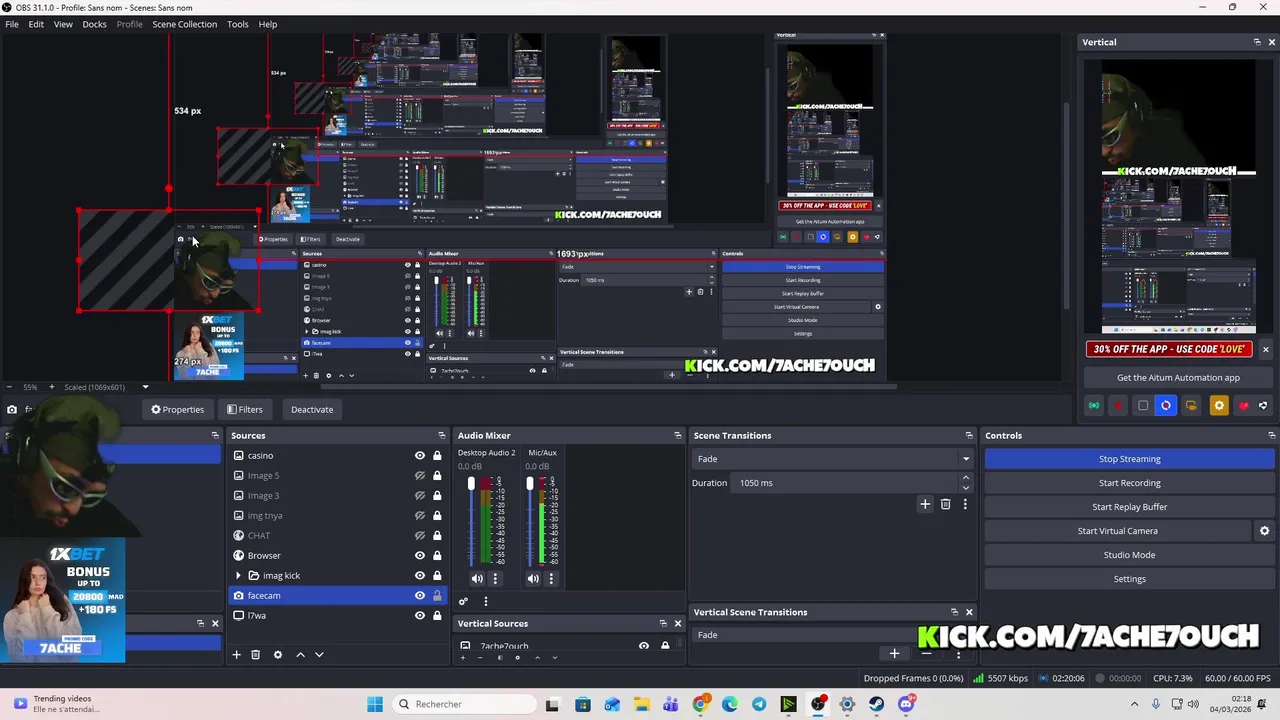This screenshot has height=720, width=1280.
Task: Increase the transition Duration with the up arrow
Action: coord(965,478)
